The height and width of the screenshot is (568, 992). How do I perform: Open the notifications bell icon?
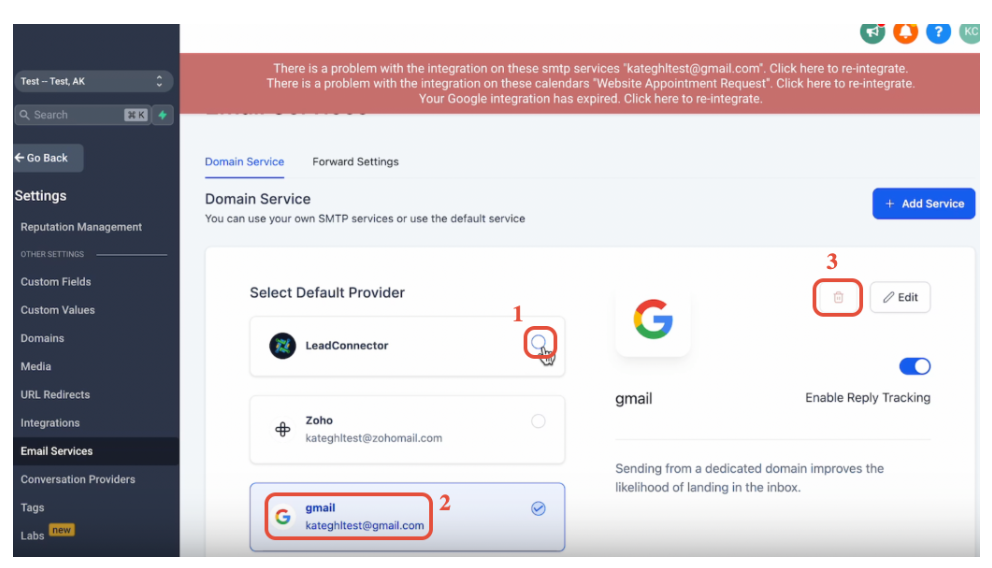[x=905, y=32]
